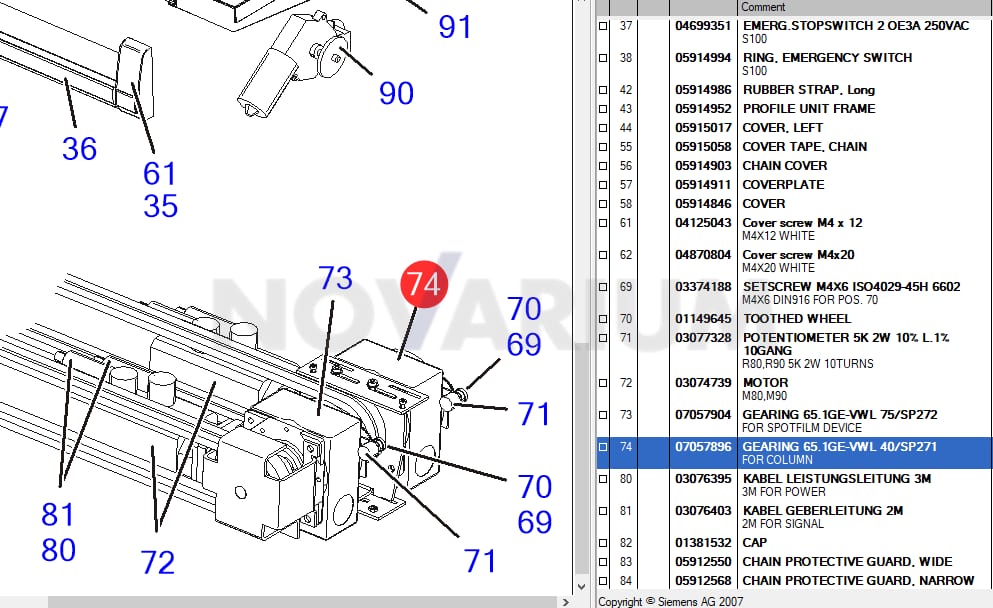Select GEARING 75/SP272 for spotfilm device
993x608 pixels.
pyautogui.click(x=794, y=421)
